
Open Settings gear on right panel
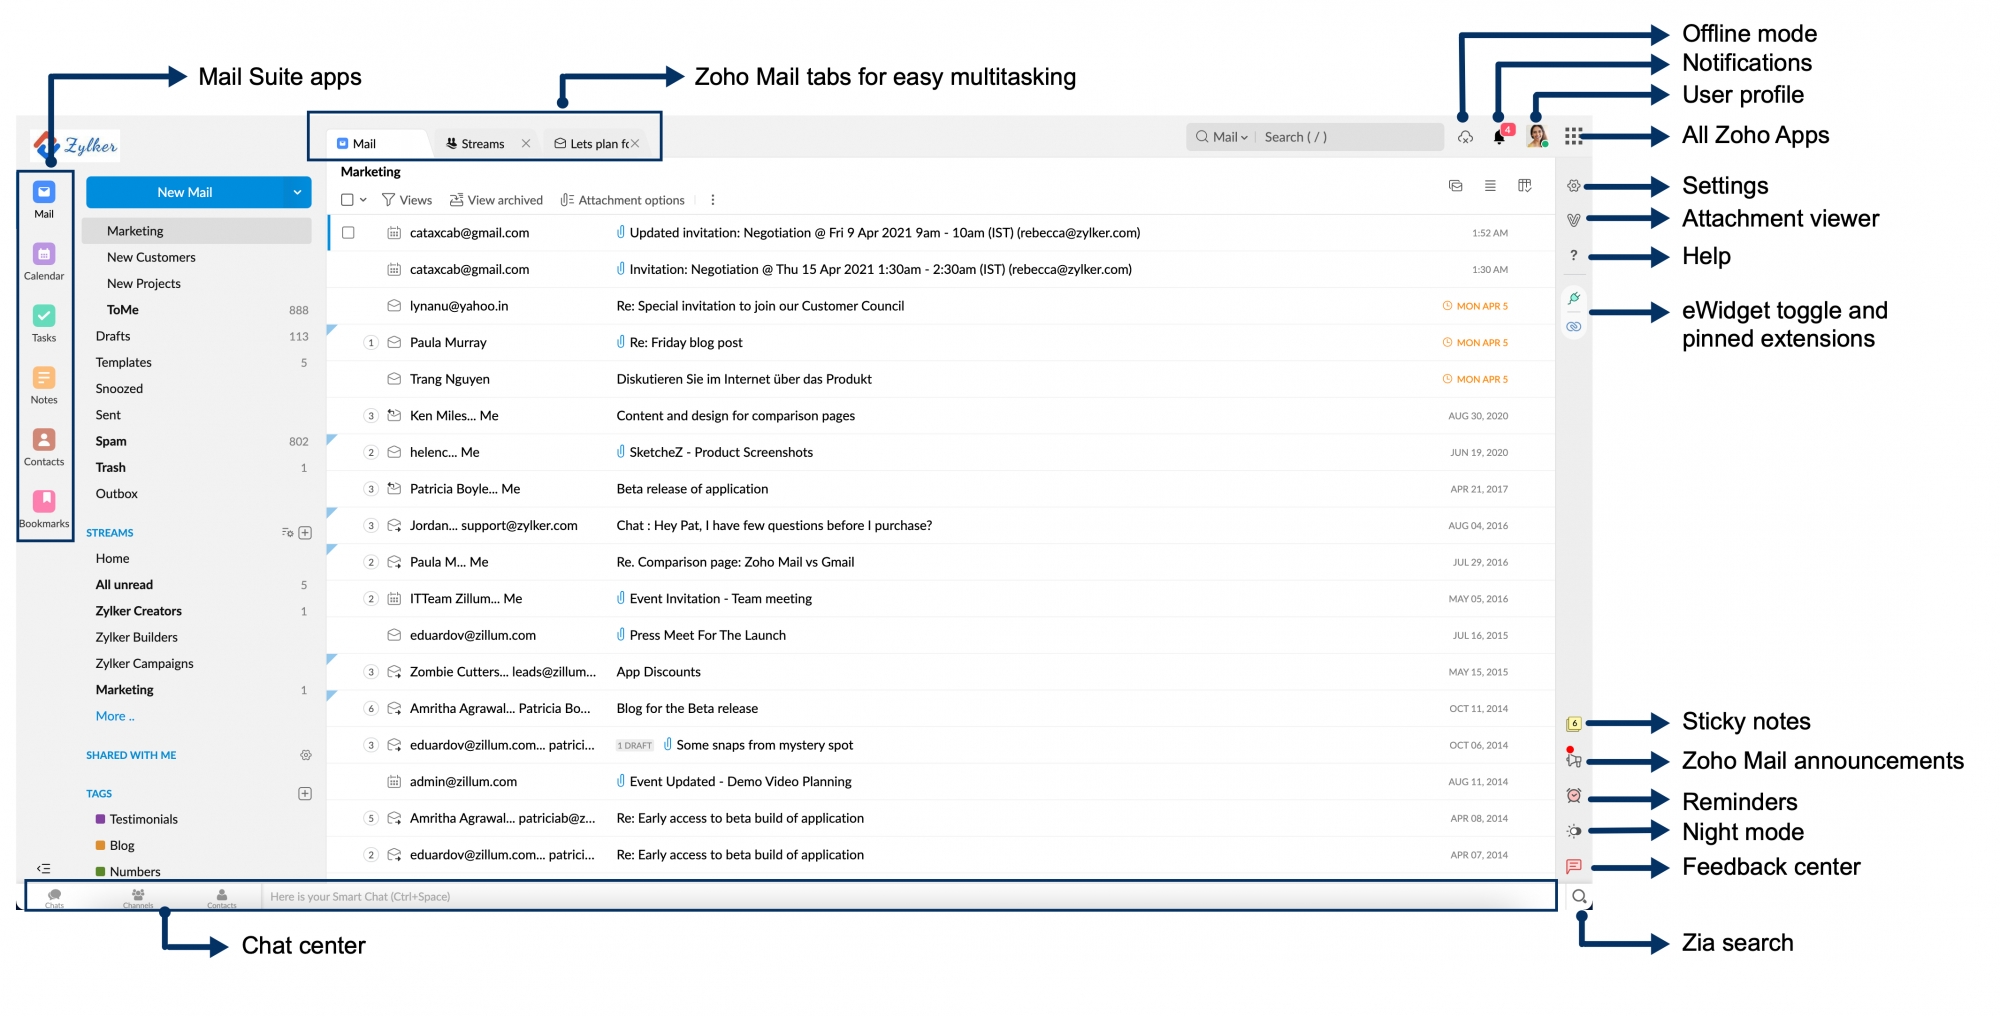click(x=1573, y=186)
